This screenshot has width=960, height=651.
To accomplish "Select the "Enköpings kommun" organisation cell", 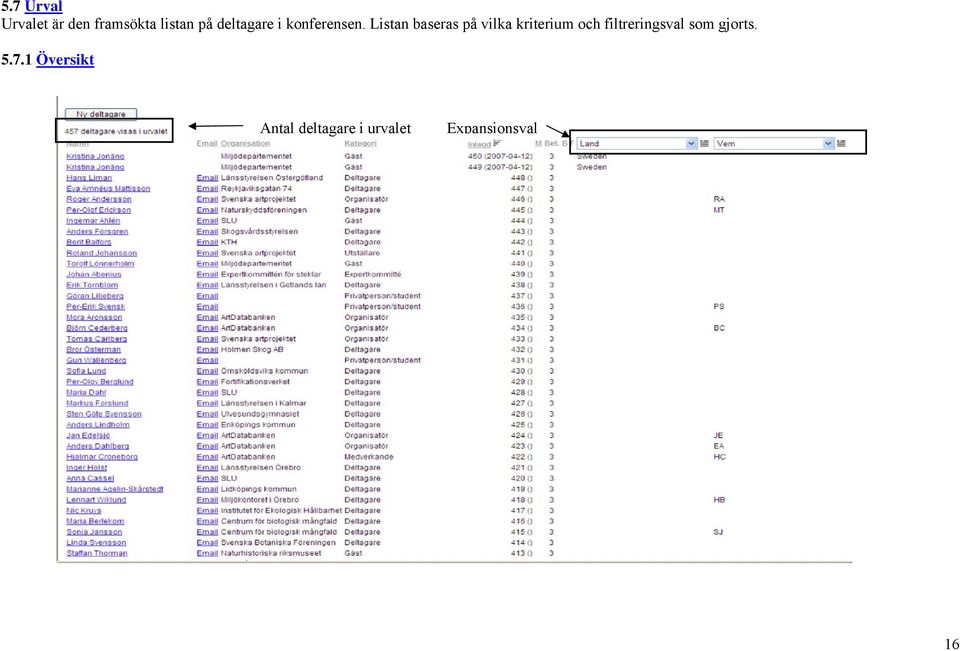I will (258, 424).
